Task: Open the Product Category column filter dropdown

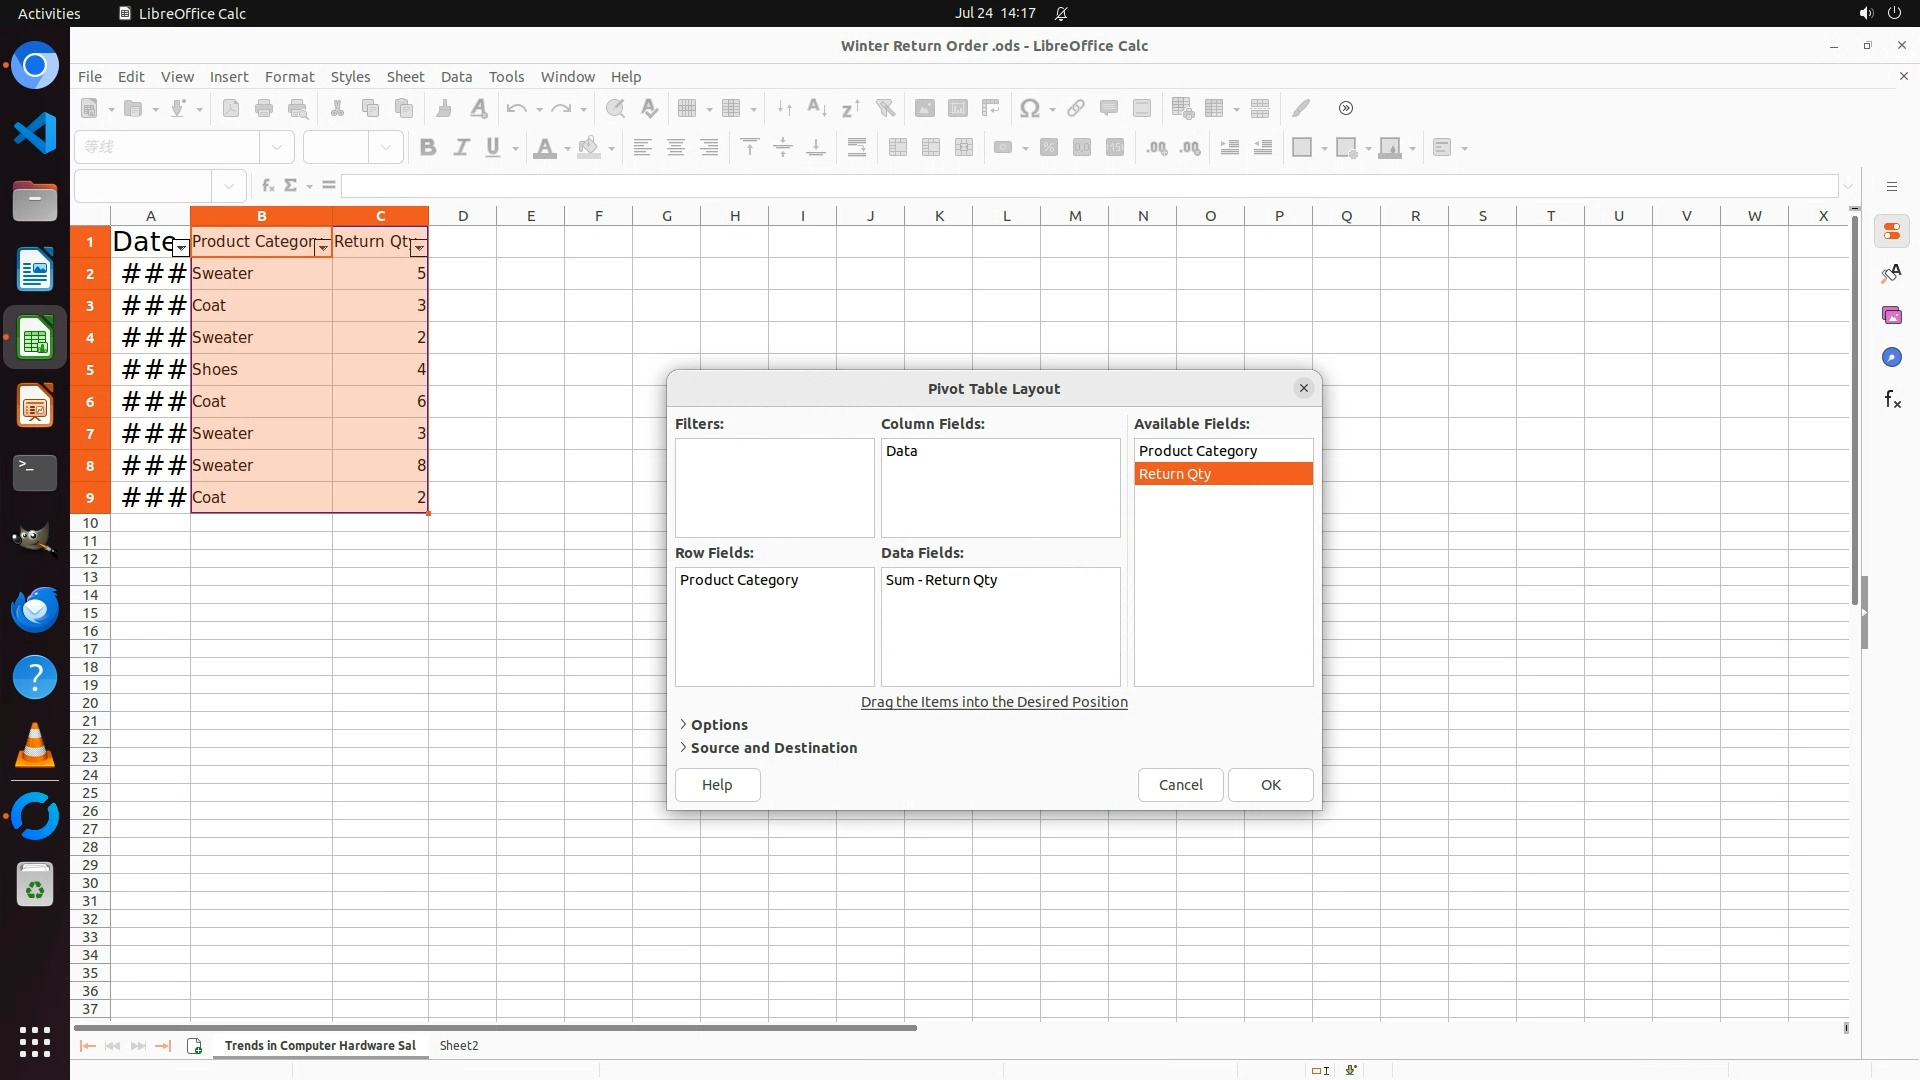Action: (322, 247)
